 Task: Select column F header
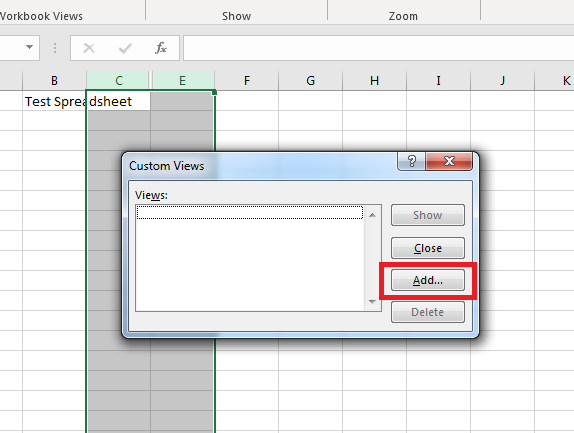pos(247,81)
